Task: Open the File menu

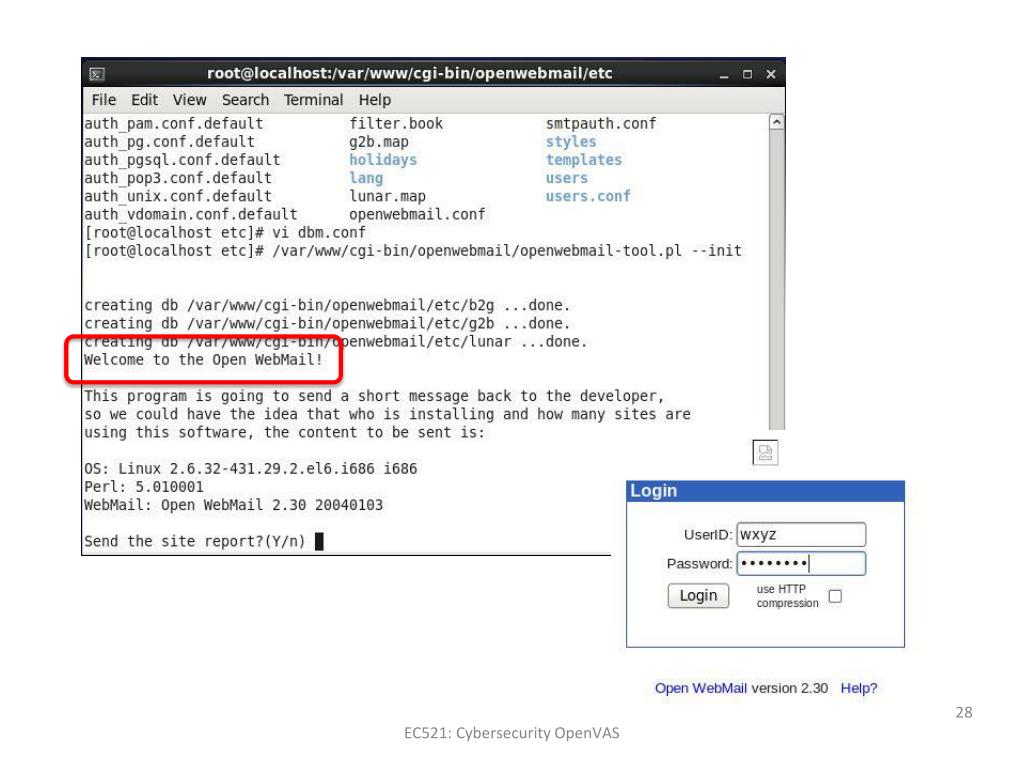Action: [104, 100]
